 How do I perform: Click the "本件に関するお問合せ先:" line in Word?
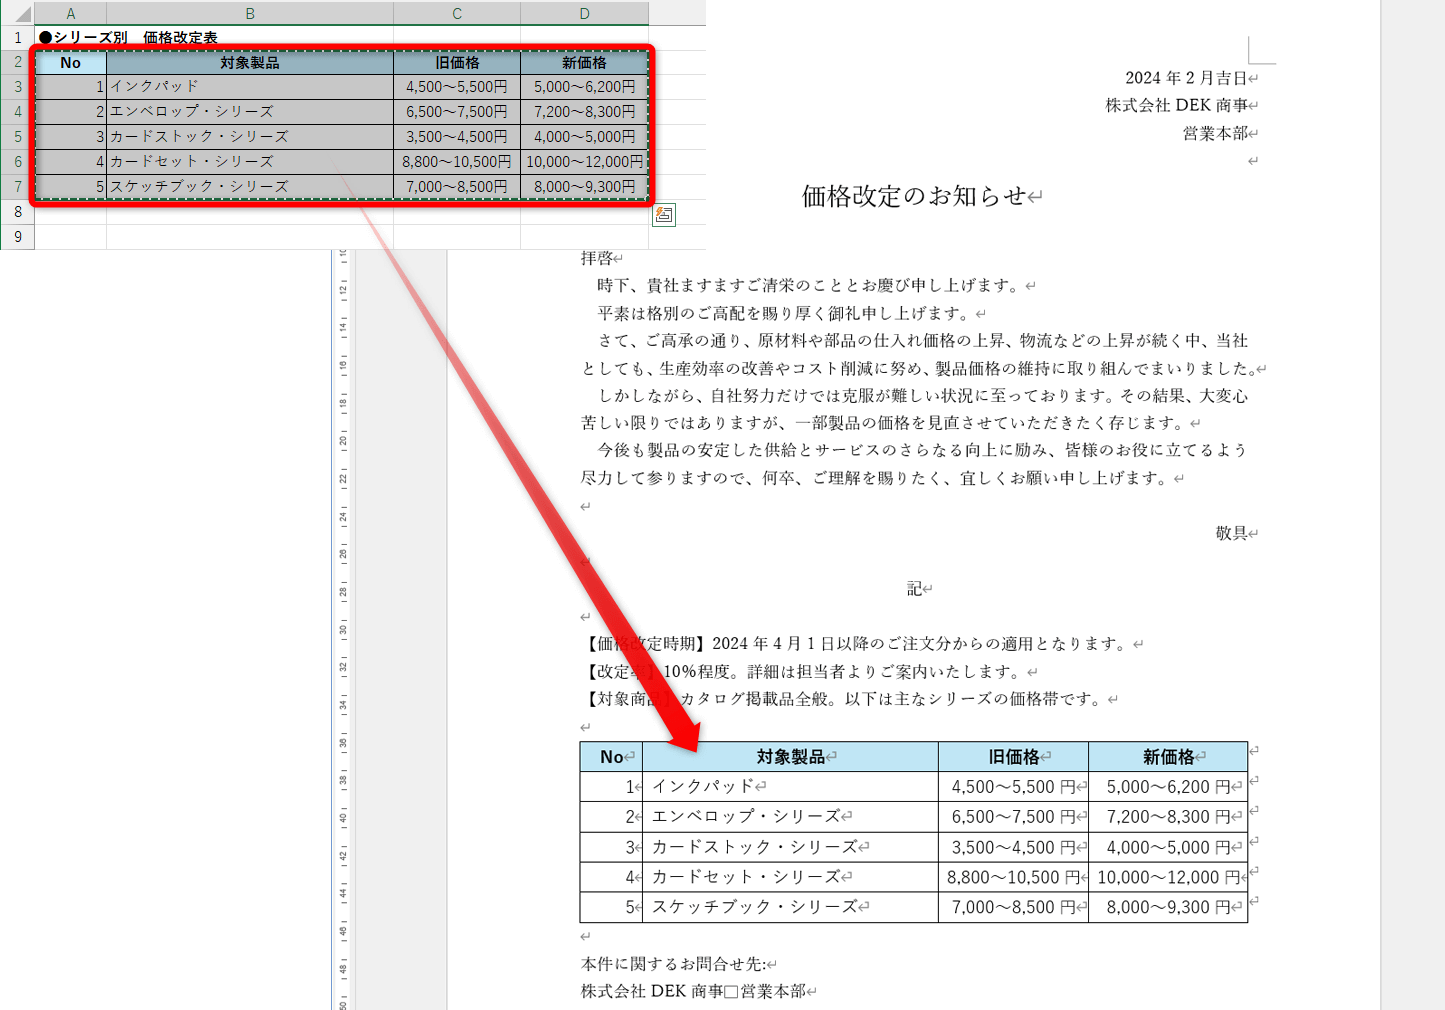673,964
